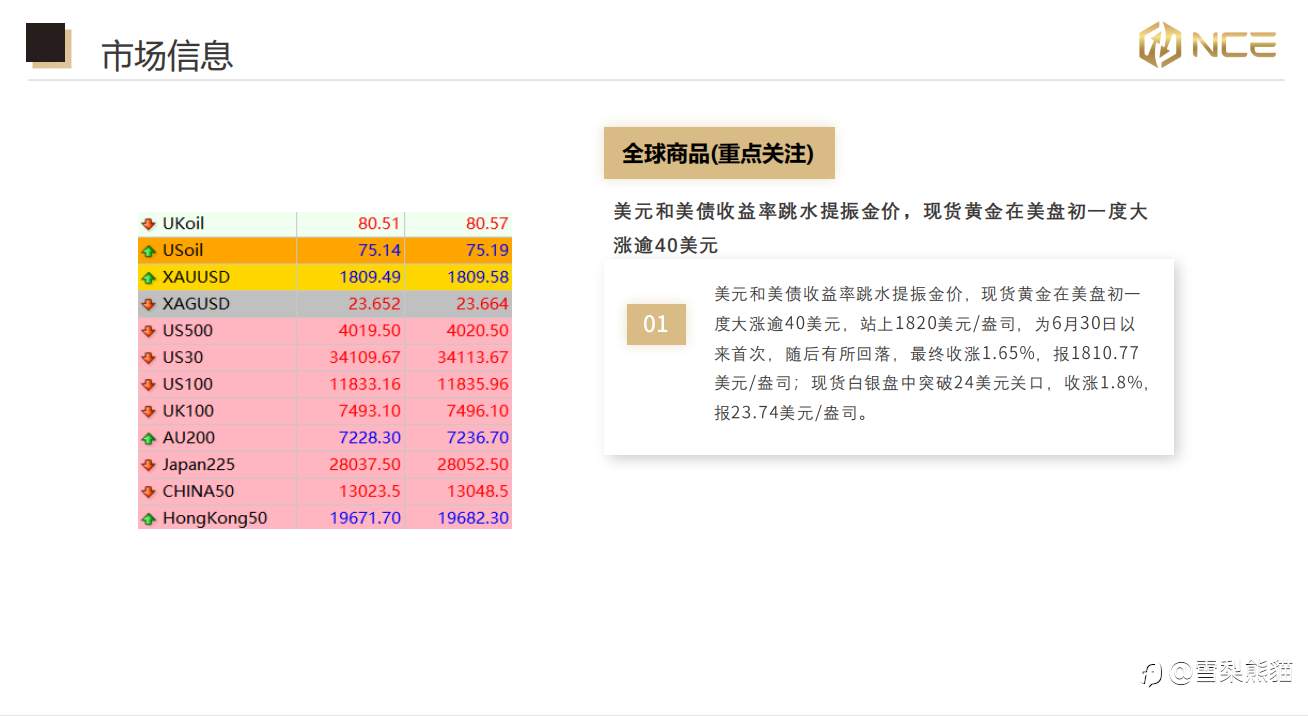Select the XAUUSD symbol name
This screenshot has width=1308, height=716.
[x=196, y=277]
